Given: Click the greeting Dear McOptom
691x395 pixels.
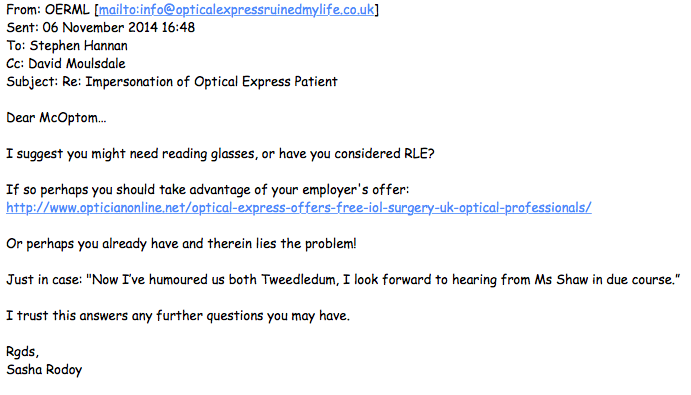Looking at the screenshot, I should (56, 118).
